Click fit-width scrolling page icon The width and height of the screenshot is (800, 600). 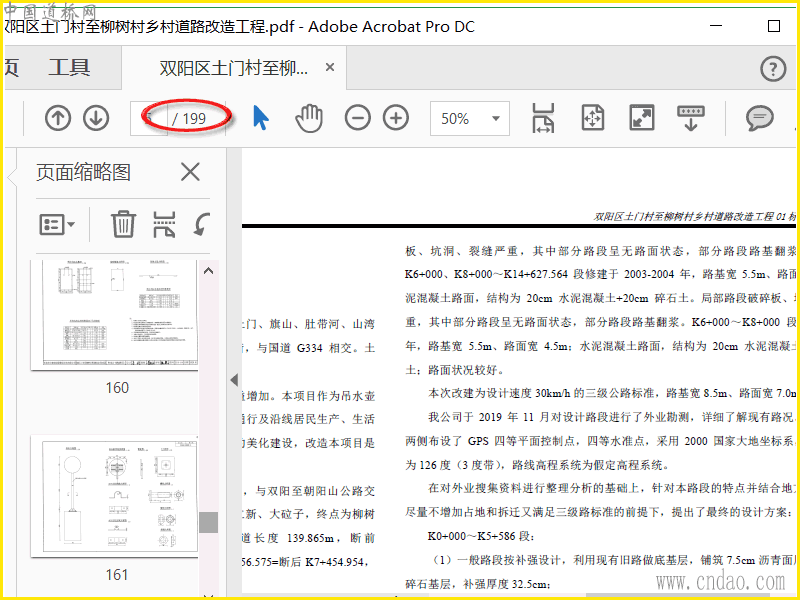(x=543, y=118)
